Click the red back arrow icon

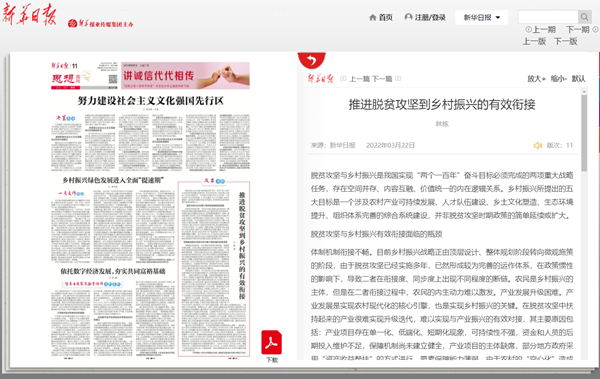[x=311, y=60]
